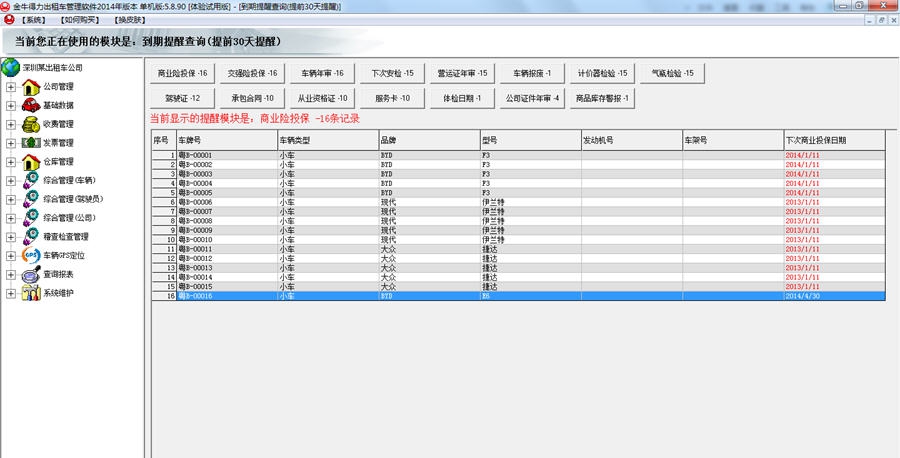Expand the 综合管理(车辆) tree node
This screenshot has width=900, height=458.
click(x=11, y=181)
